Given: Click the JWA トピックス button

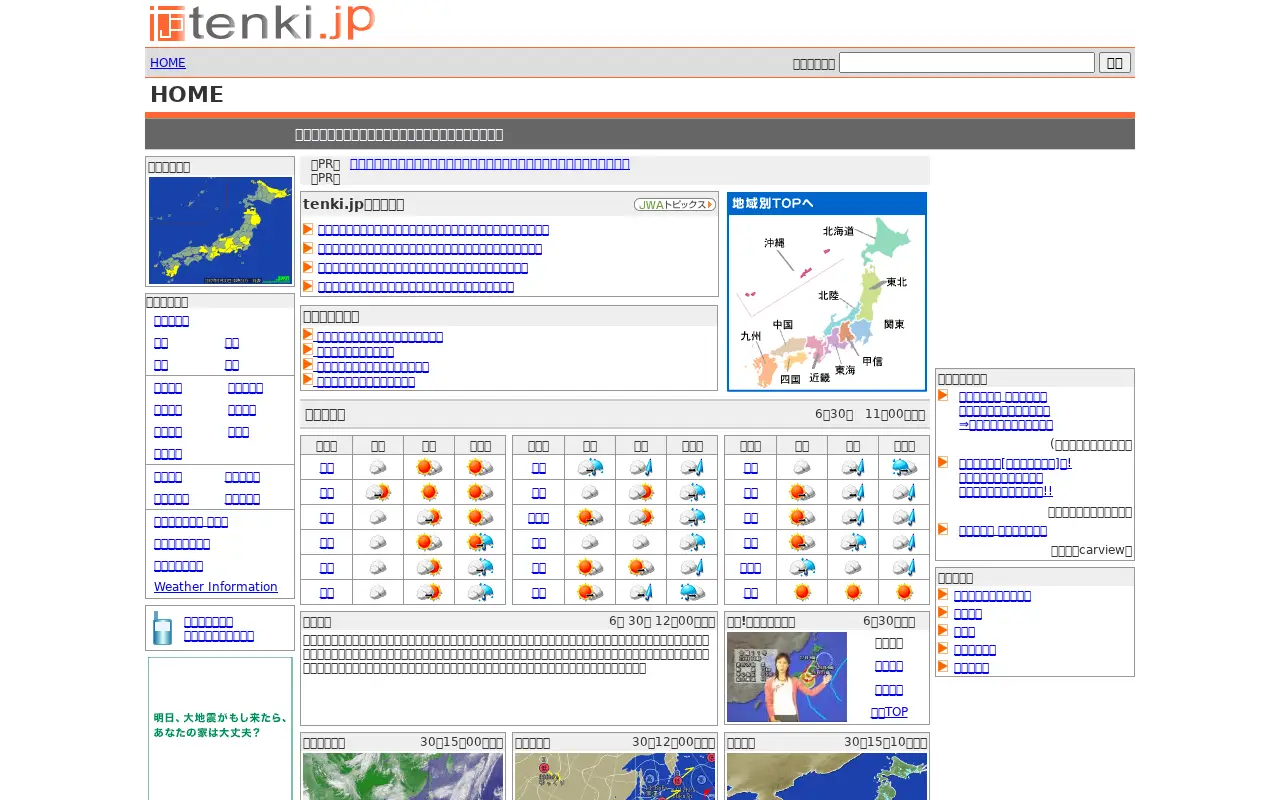Looking at the screenshot, I should coord(675,204).
